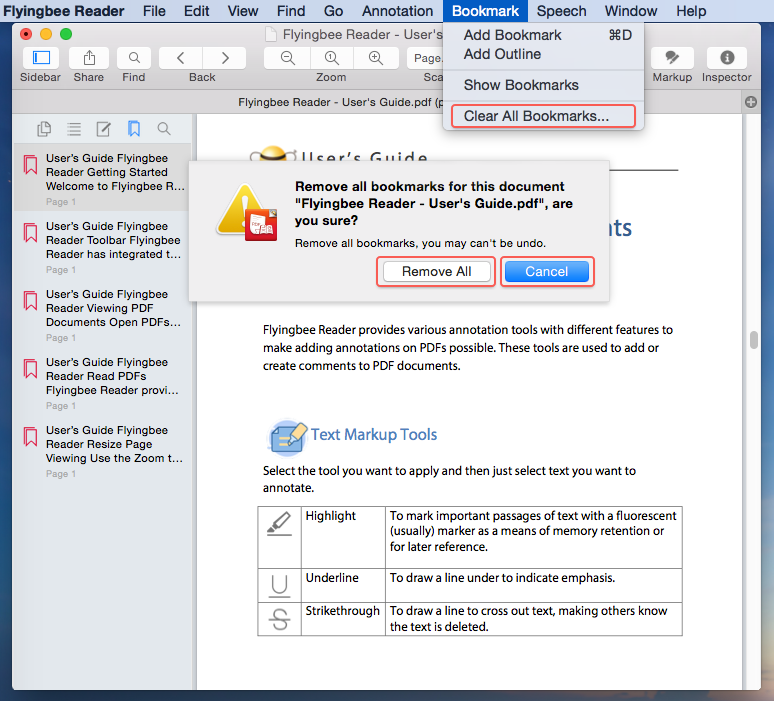Choose Add Bookmark from the menu

[543, 35]
